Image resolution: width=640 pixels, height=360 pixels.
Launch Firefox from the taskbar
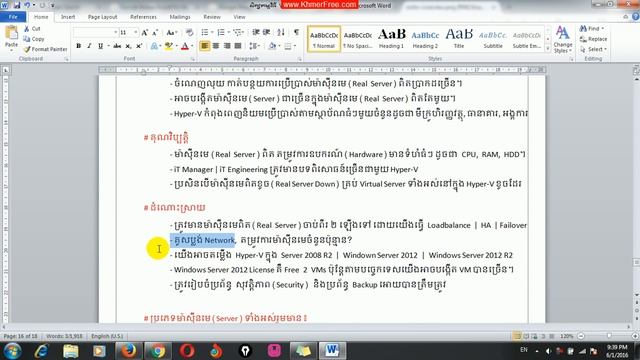pos(128,351)
